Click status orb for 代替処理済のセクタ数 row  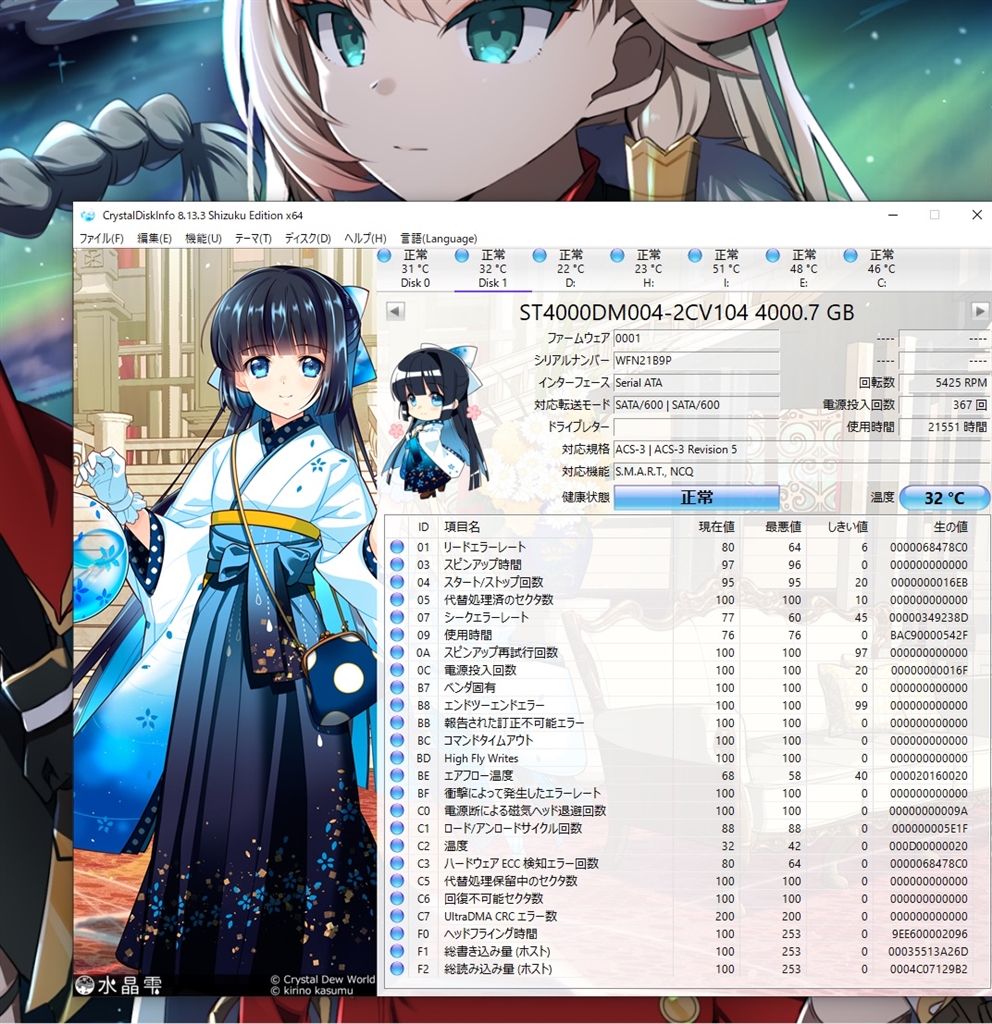(397, 600)
